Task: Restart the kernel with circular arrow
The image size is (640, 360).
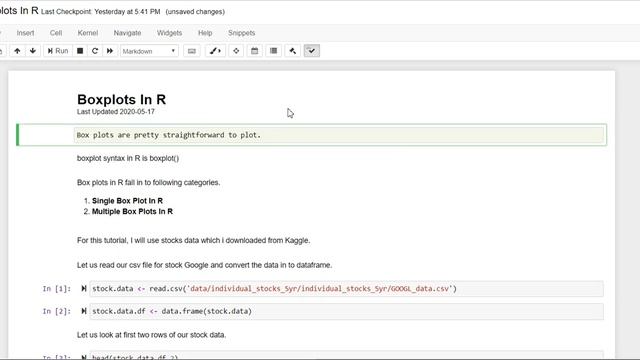Action: coord(95,51)
